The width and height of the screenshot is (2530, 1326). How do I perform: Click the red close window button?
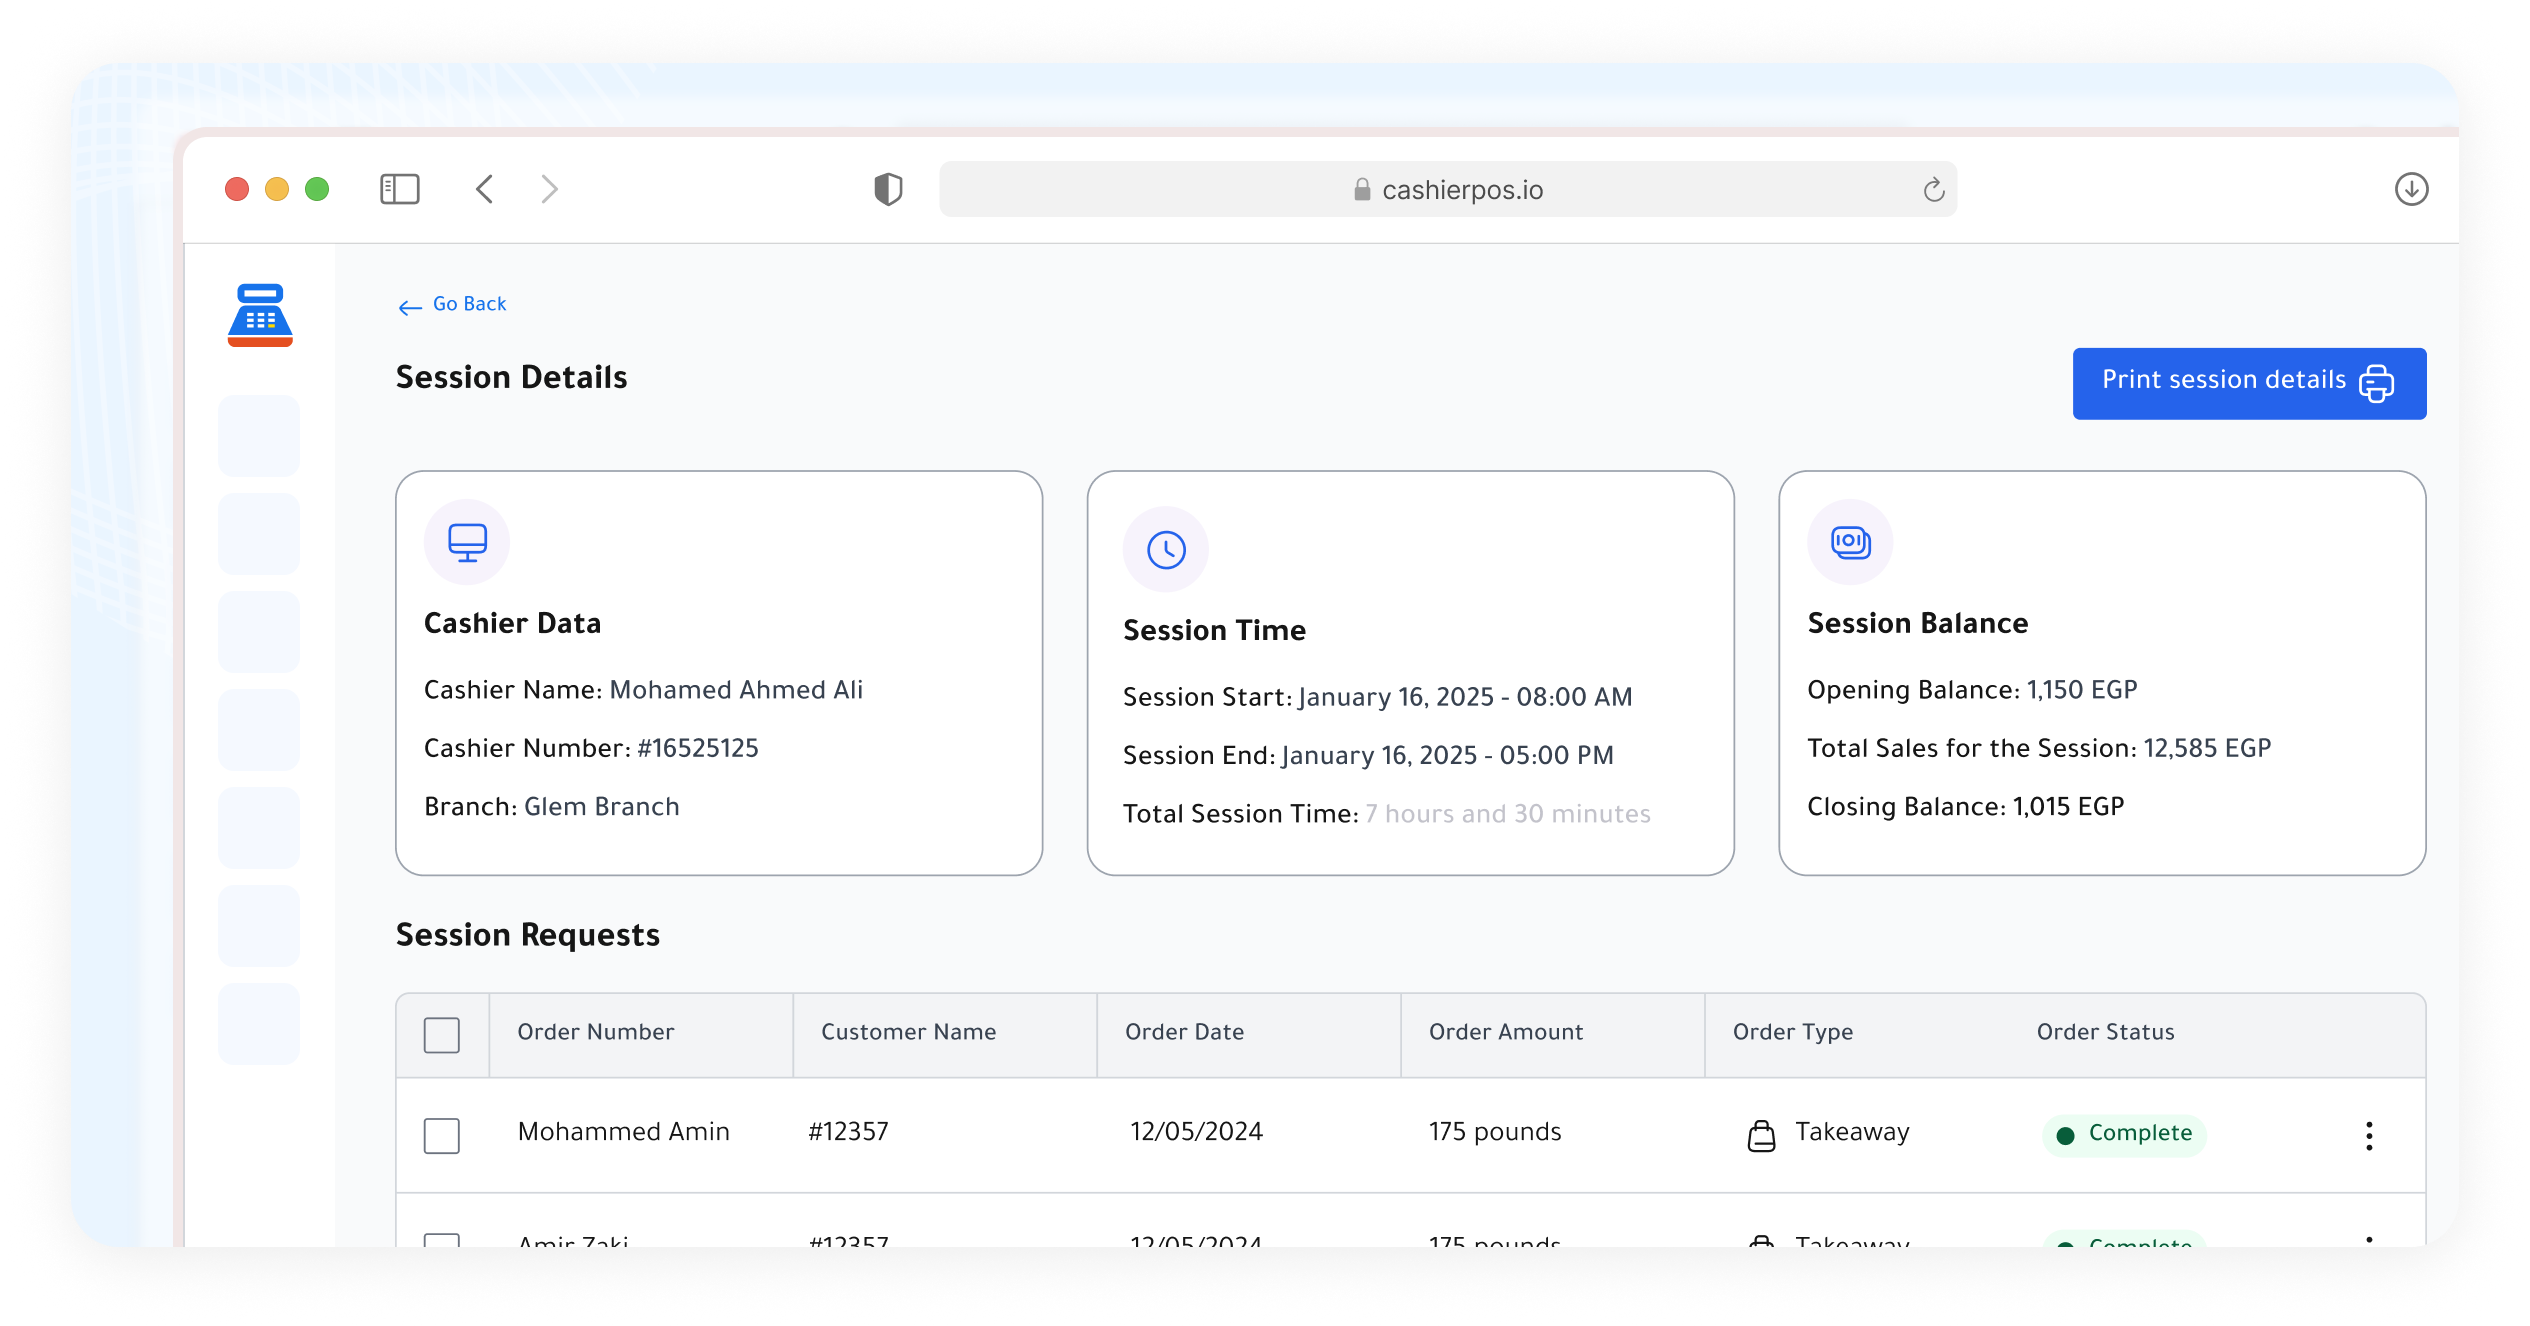(237, 189)
